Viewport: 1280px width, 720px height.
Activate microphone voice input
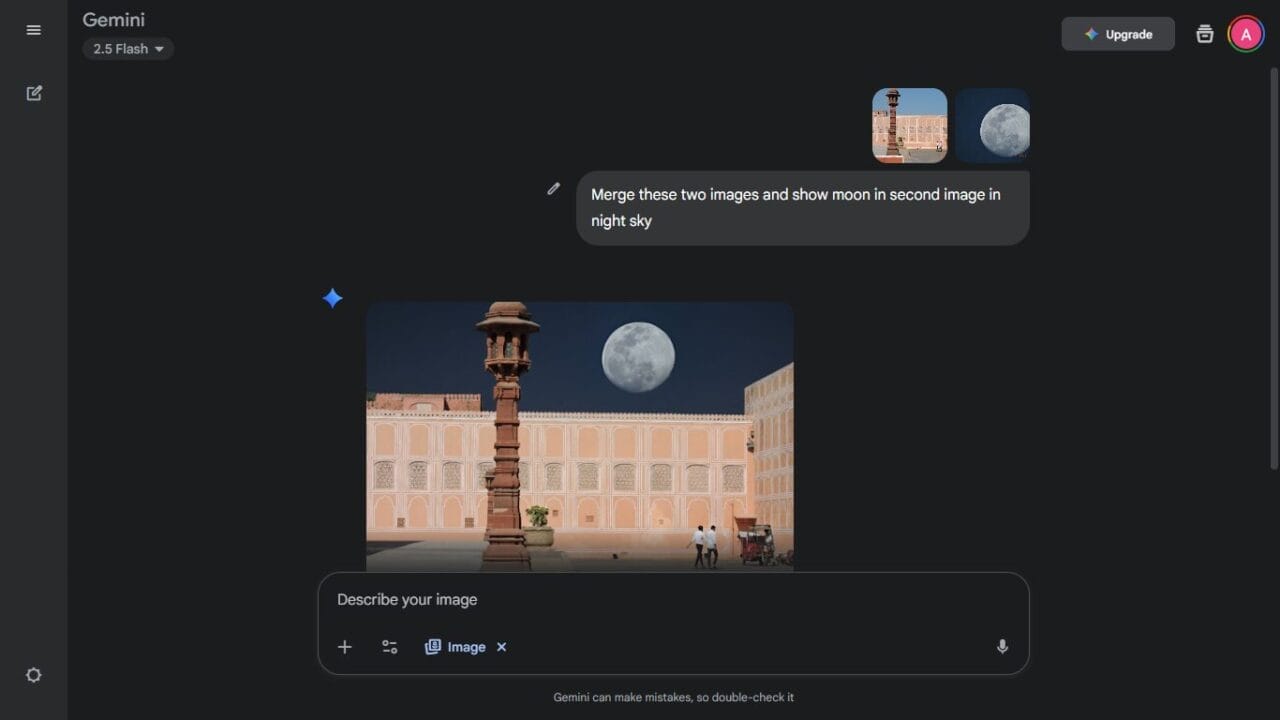pyautogui.click(x=1002, y=647)
